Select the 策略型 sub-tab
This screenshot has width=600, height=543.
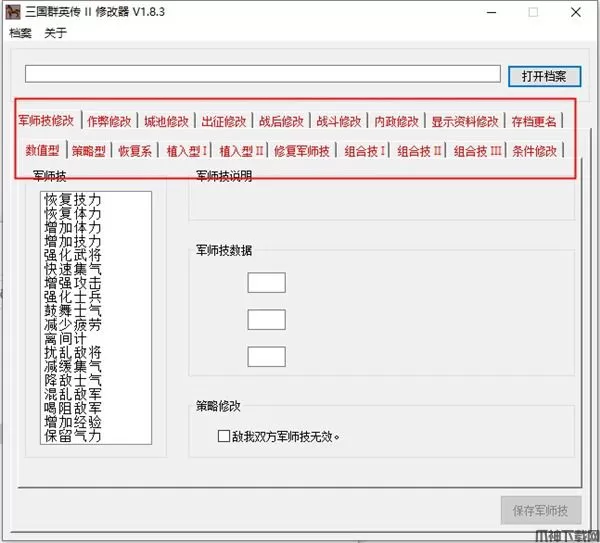[89, 151]
